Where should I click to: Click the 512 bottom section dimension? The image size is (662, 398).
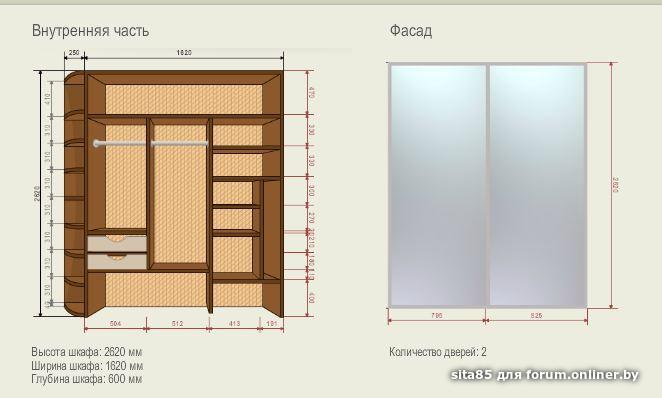point(177,324)
